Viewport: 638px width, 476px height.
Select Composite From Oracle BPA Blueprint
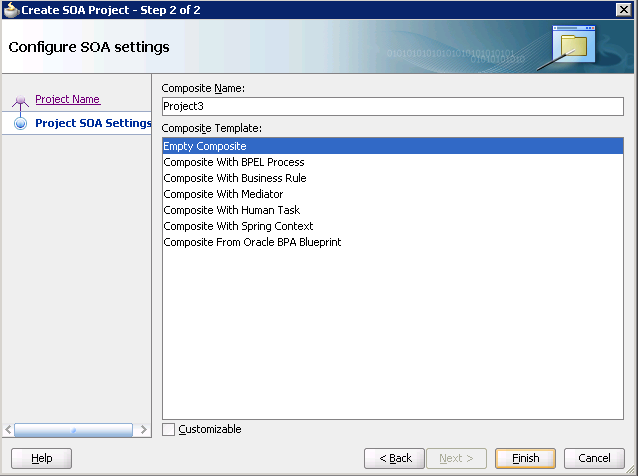tap(393, 242)
